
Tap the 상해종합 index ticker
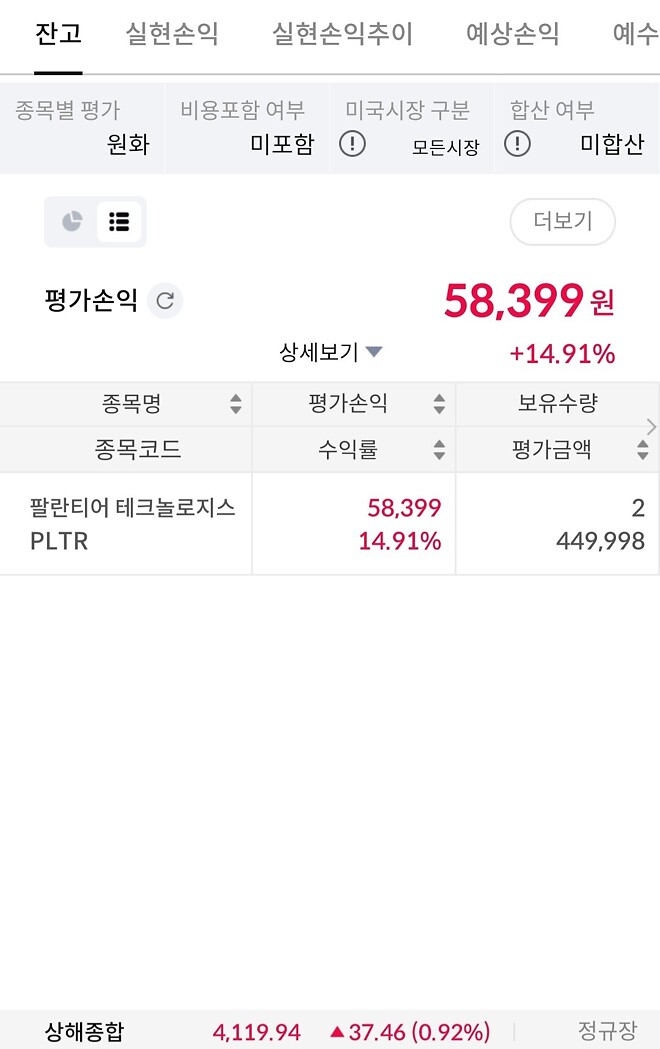coord(85,1030)
